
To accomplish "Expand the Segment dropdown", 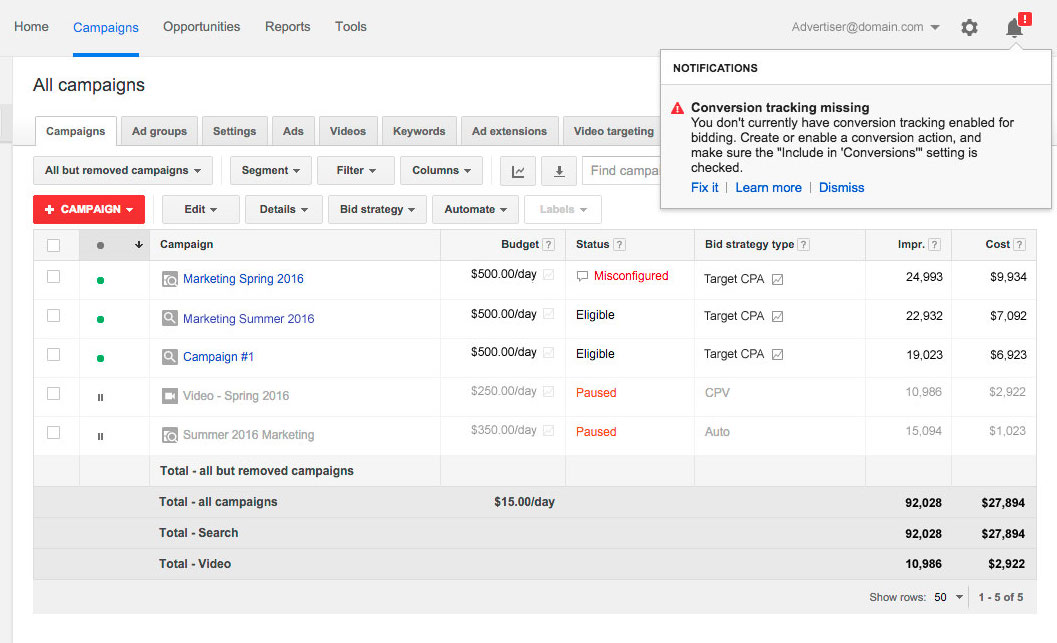I will (x=271, y=171).
